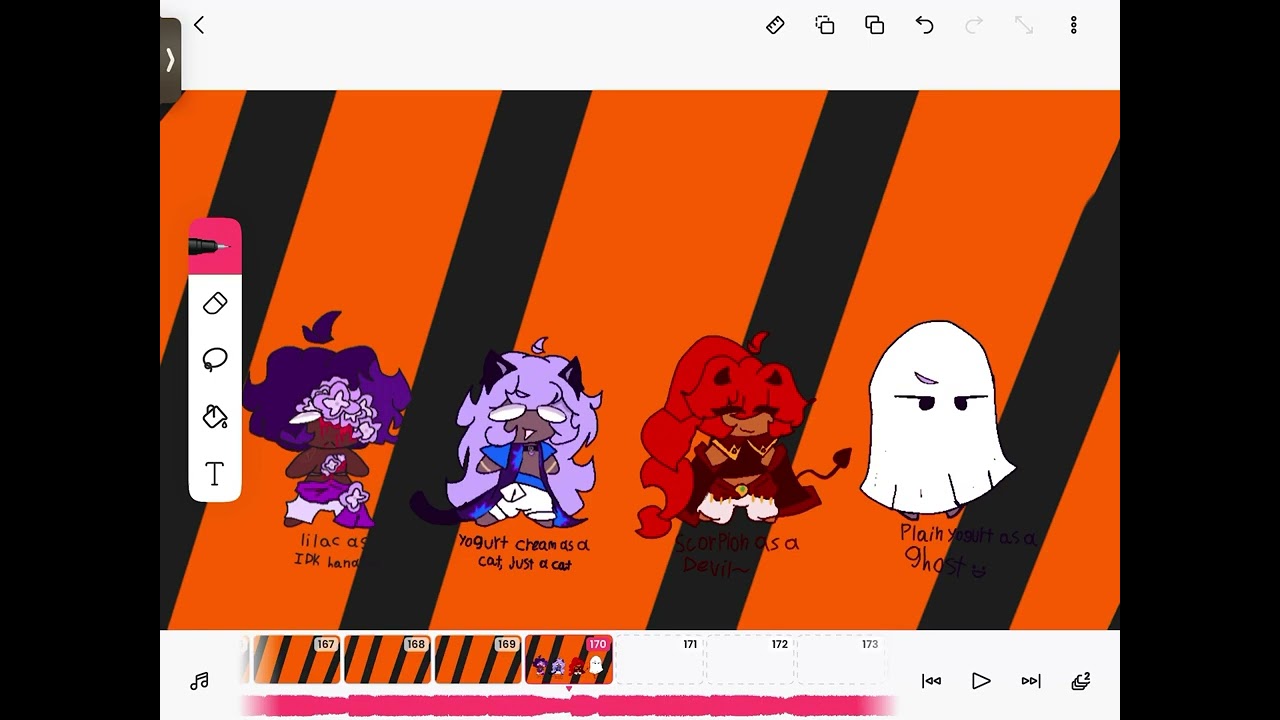1280x720 pixels.
Task: Tap the greyed-out redo arrow
Action: click(974, 25)
